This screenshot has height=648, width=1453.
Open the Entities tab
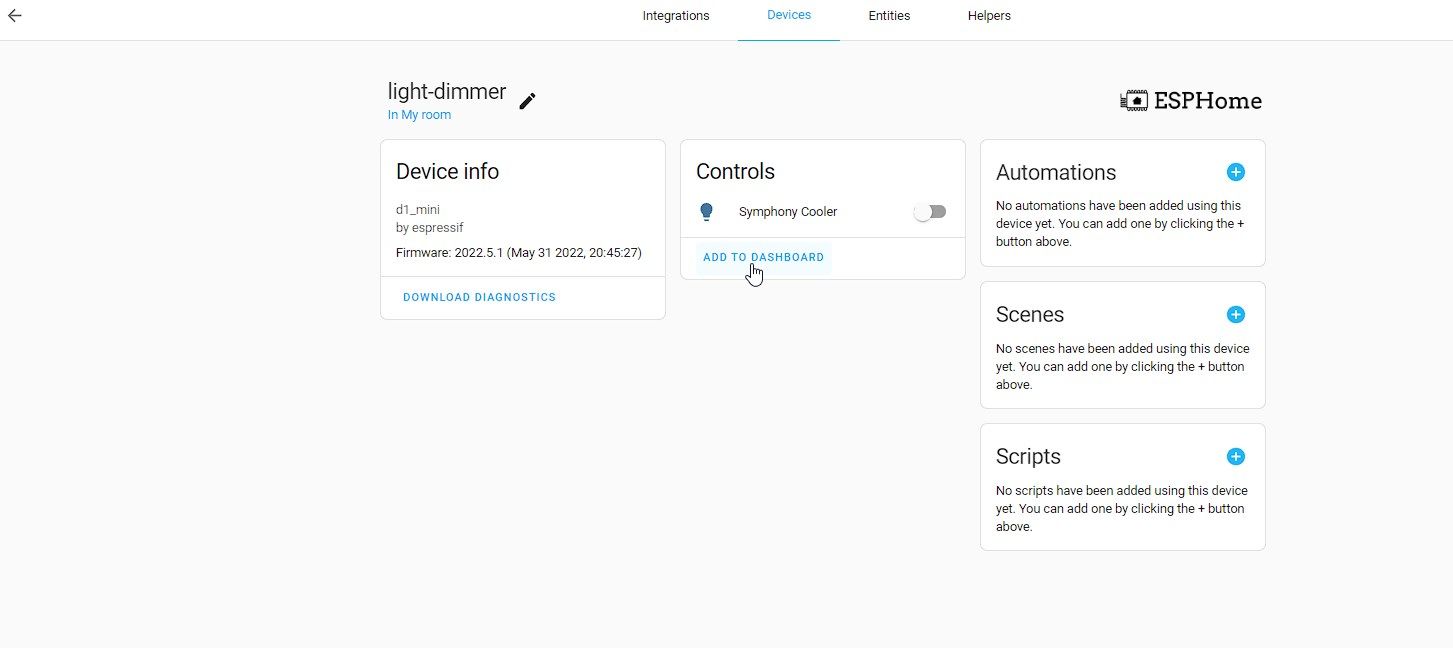coord(889,15)
